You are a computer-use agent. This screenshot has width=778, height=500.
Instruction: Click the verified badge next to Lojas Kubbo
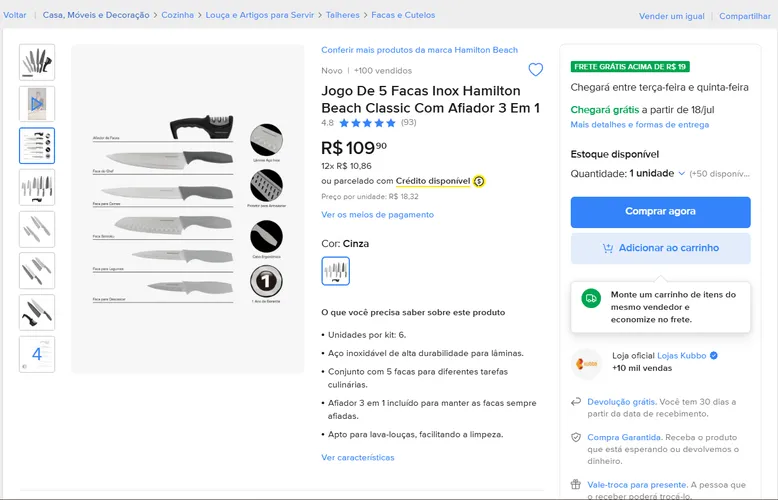click(713, 355)
